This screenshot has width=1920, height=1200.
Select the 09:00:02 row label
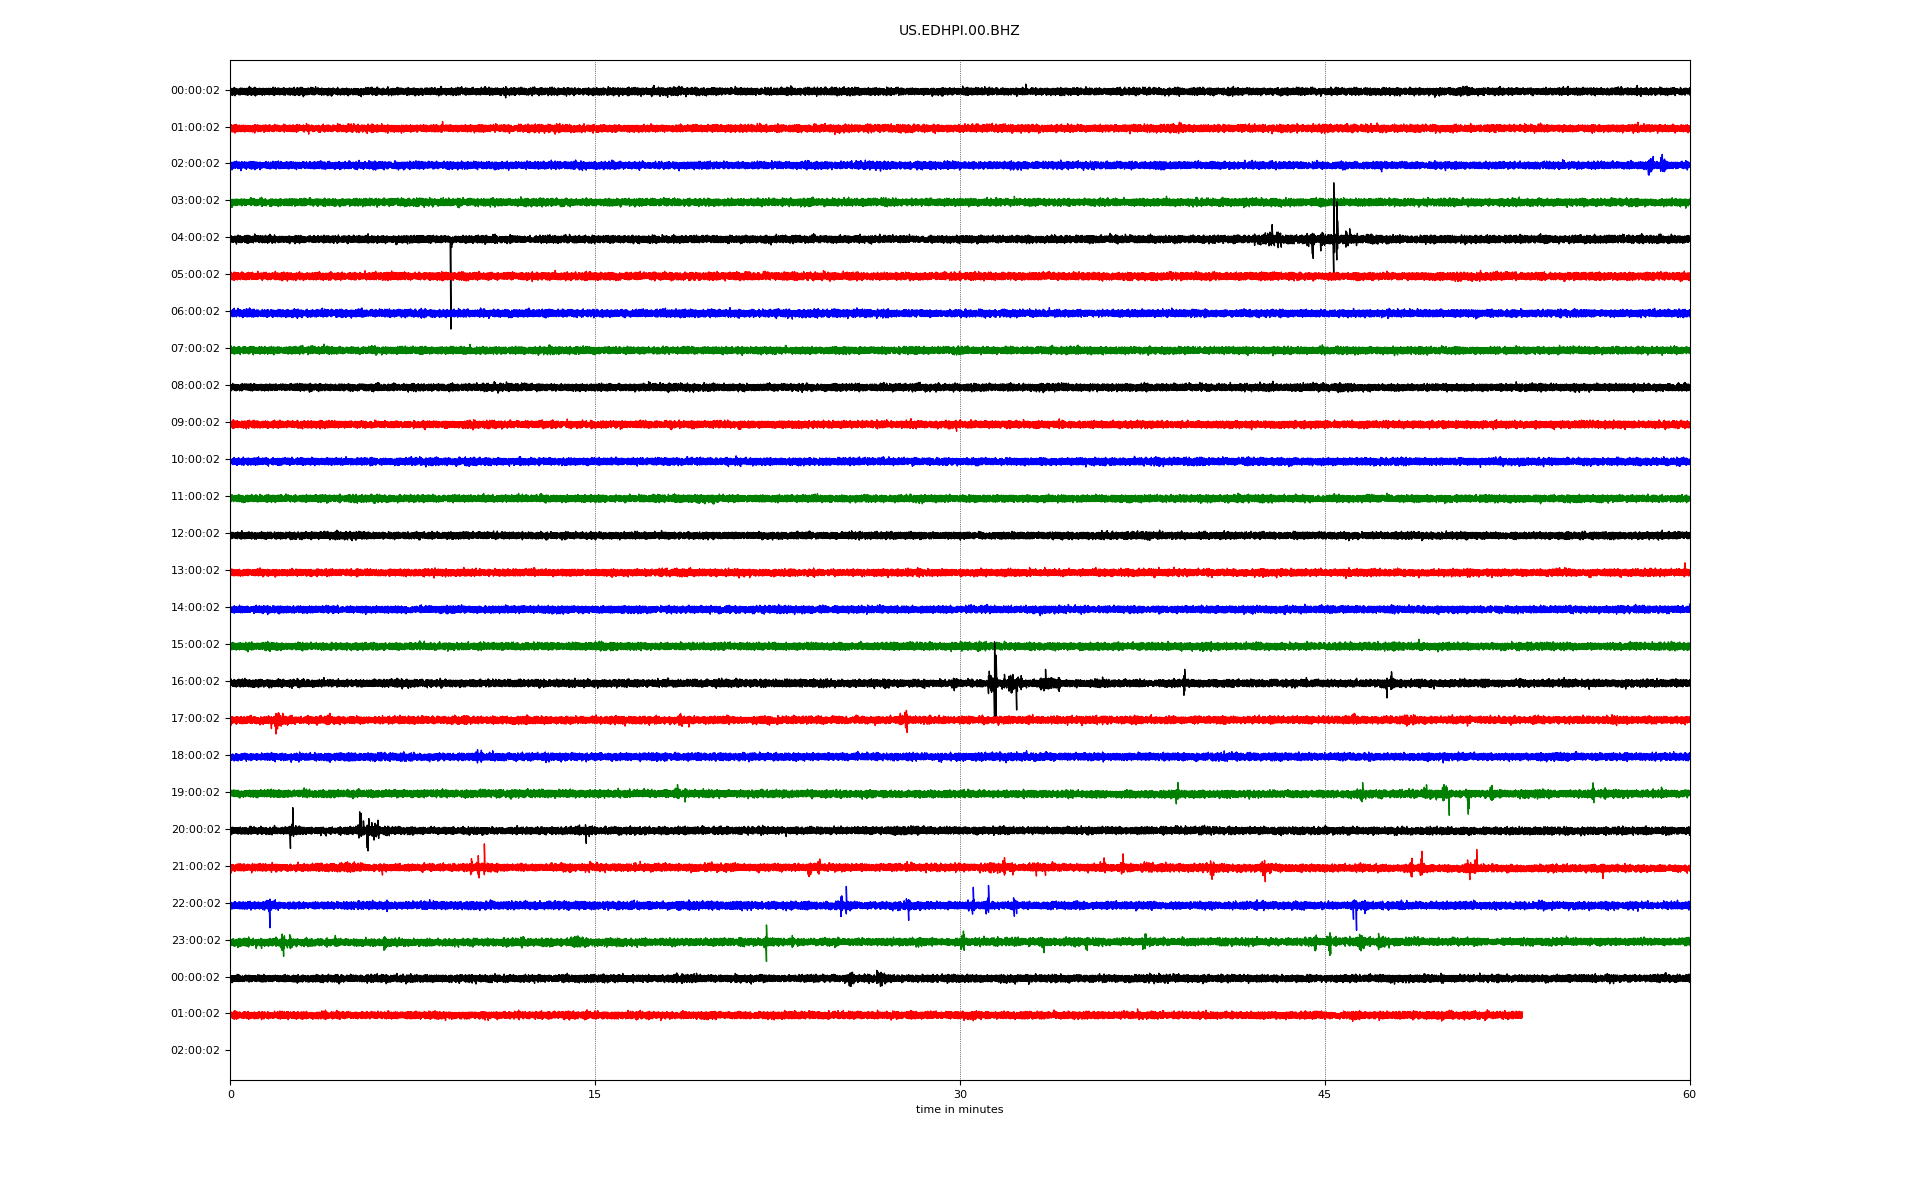195,423
